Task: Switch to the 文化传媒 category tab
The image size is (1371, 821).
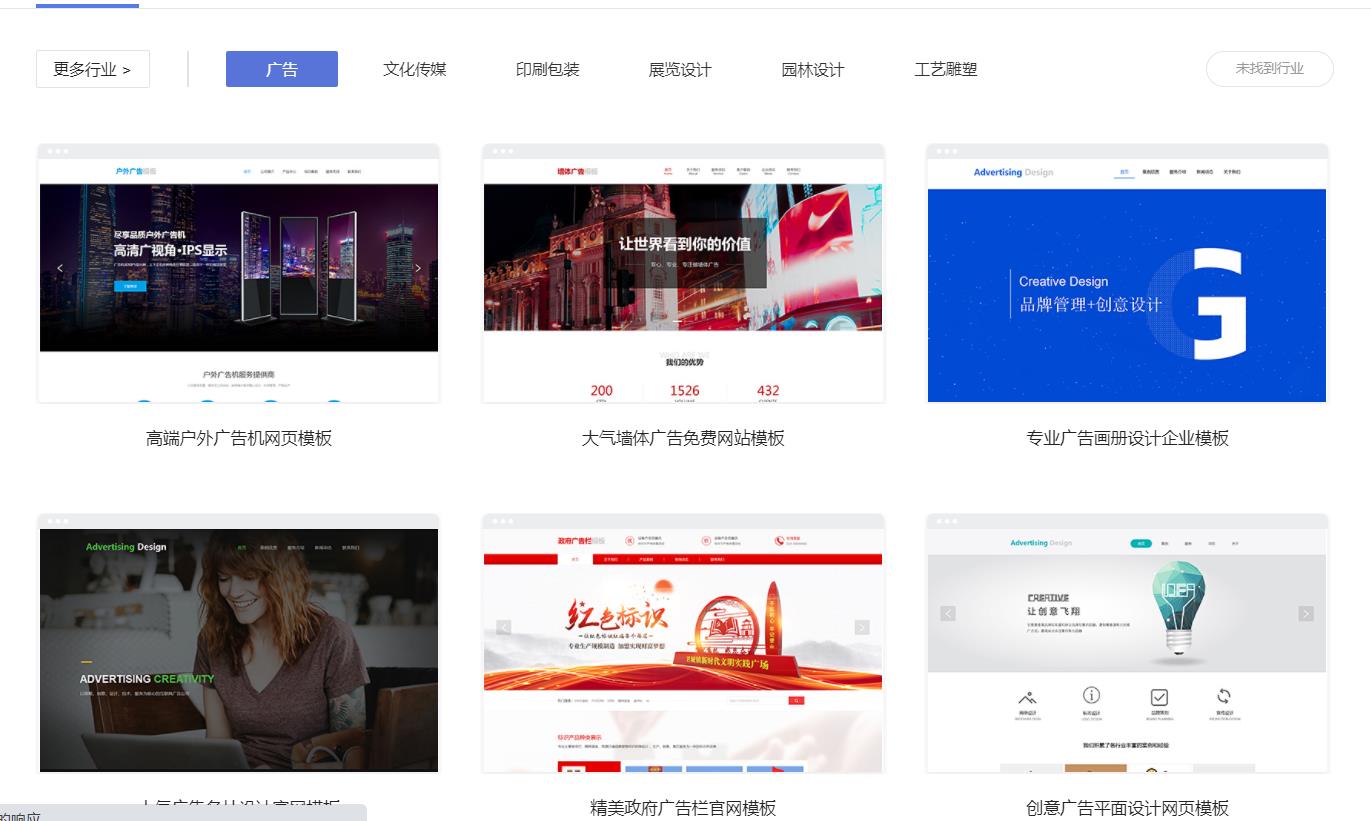Action: [x=414, y=69]
